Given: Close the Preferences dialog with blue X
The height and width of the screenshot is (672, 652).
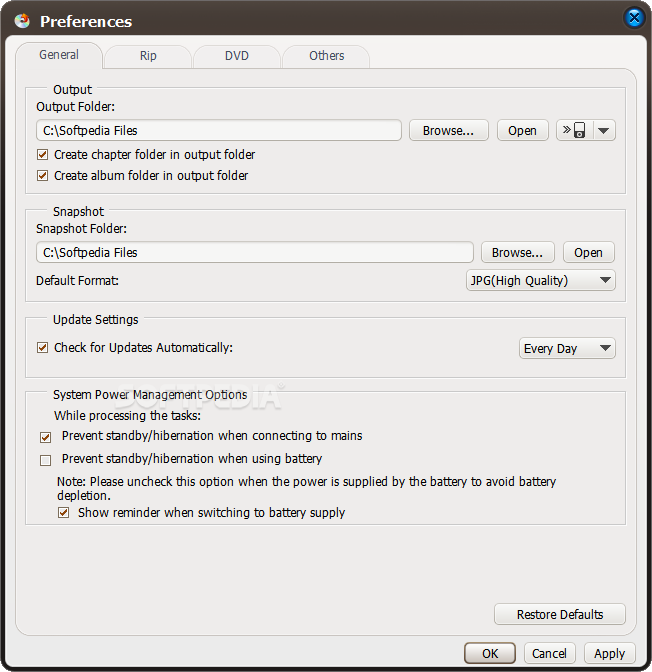Looking at the screenshot, I should coord(634,18).
